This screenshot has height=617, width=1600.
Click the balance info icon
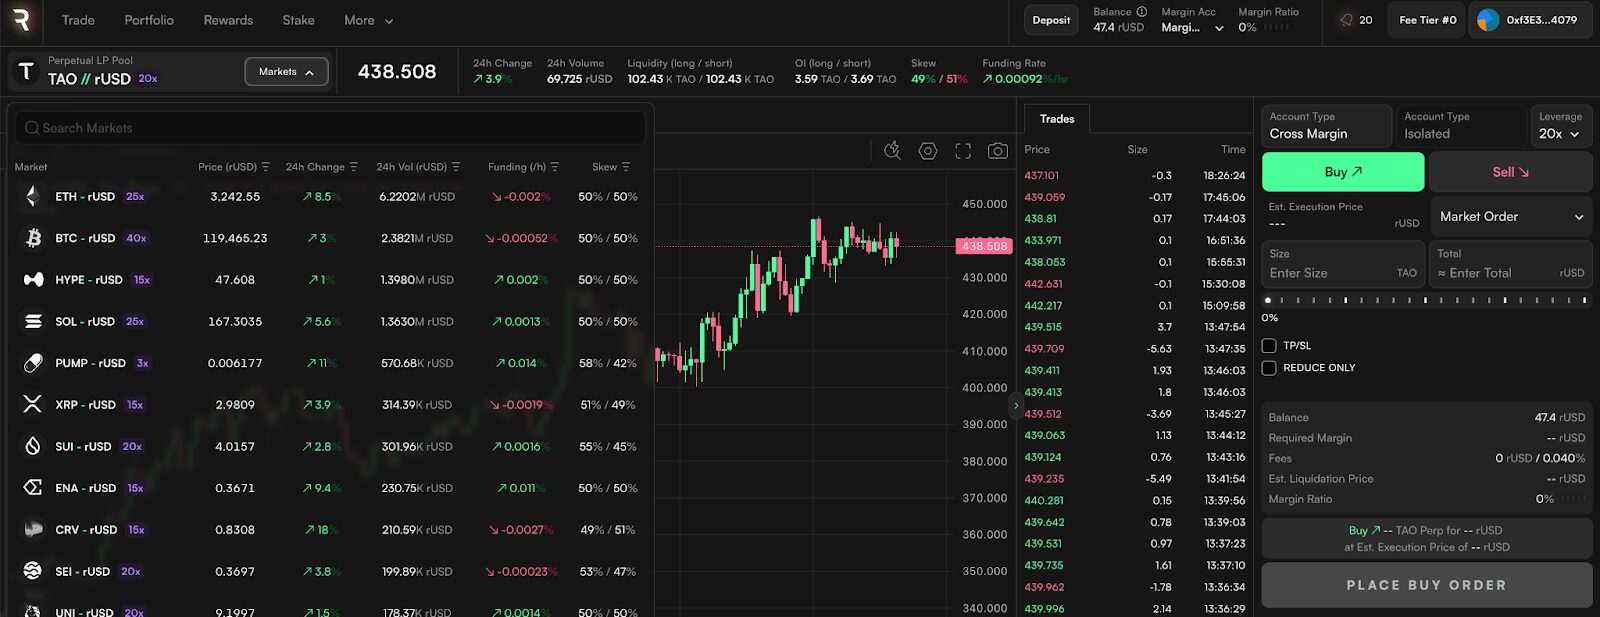[1141, 12]
